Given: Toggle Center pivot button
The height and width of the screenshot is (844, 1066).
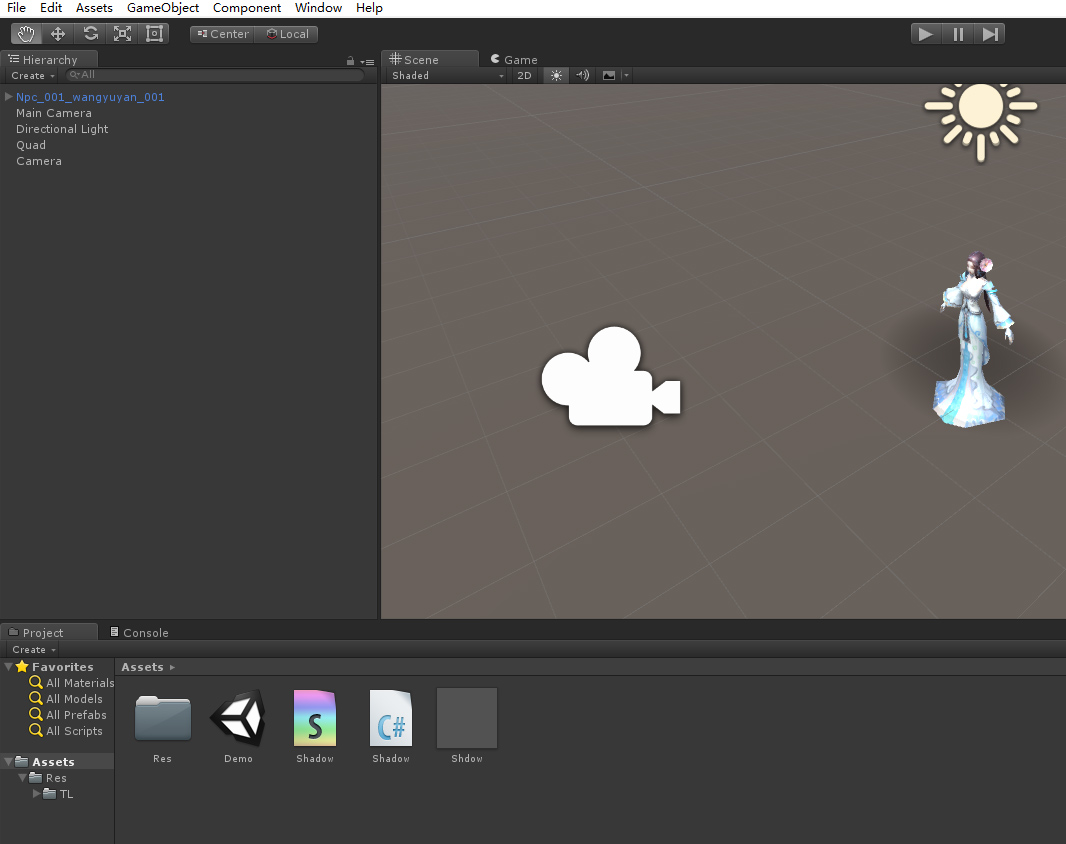Looking at the screenshot, I should coord(222,34).
